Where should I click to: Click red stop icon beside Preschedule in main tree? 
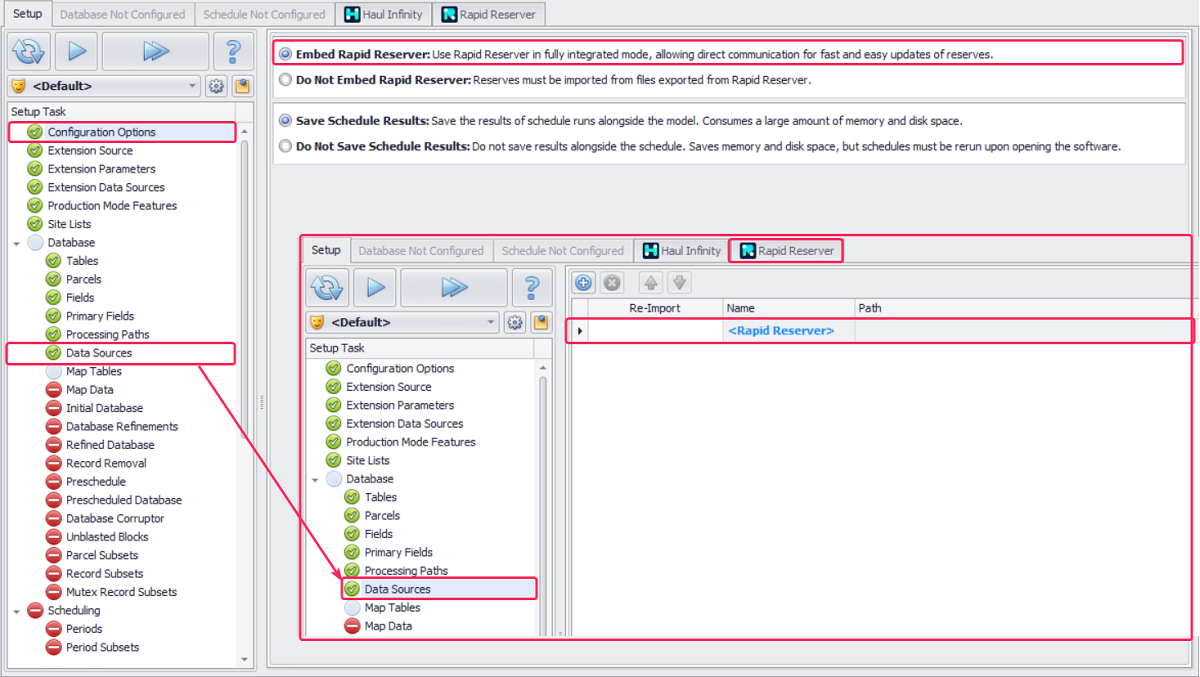coord(53,482)
